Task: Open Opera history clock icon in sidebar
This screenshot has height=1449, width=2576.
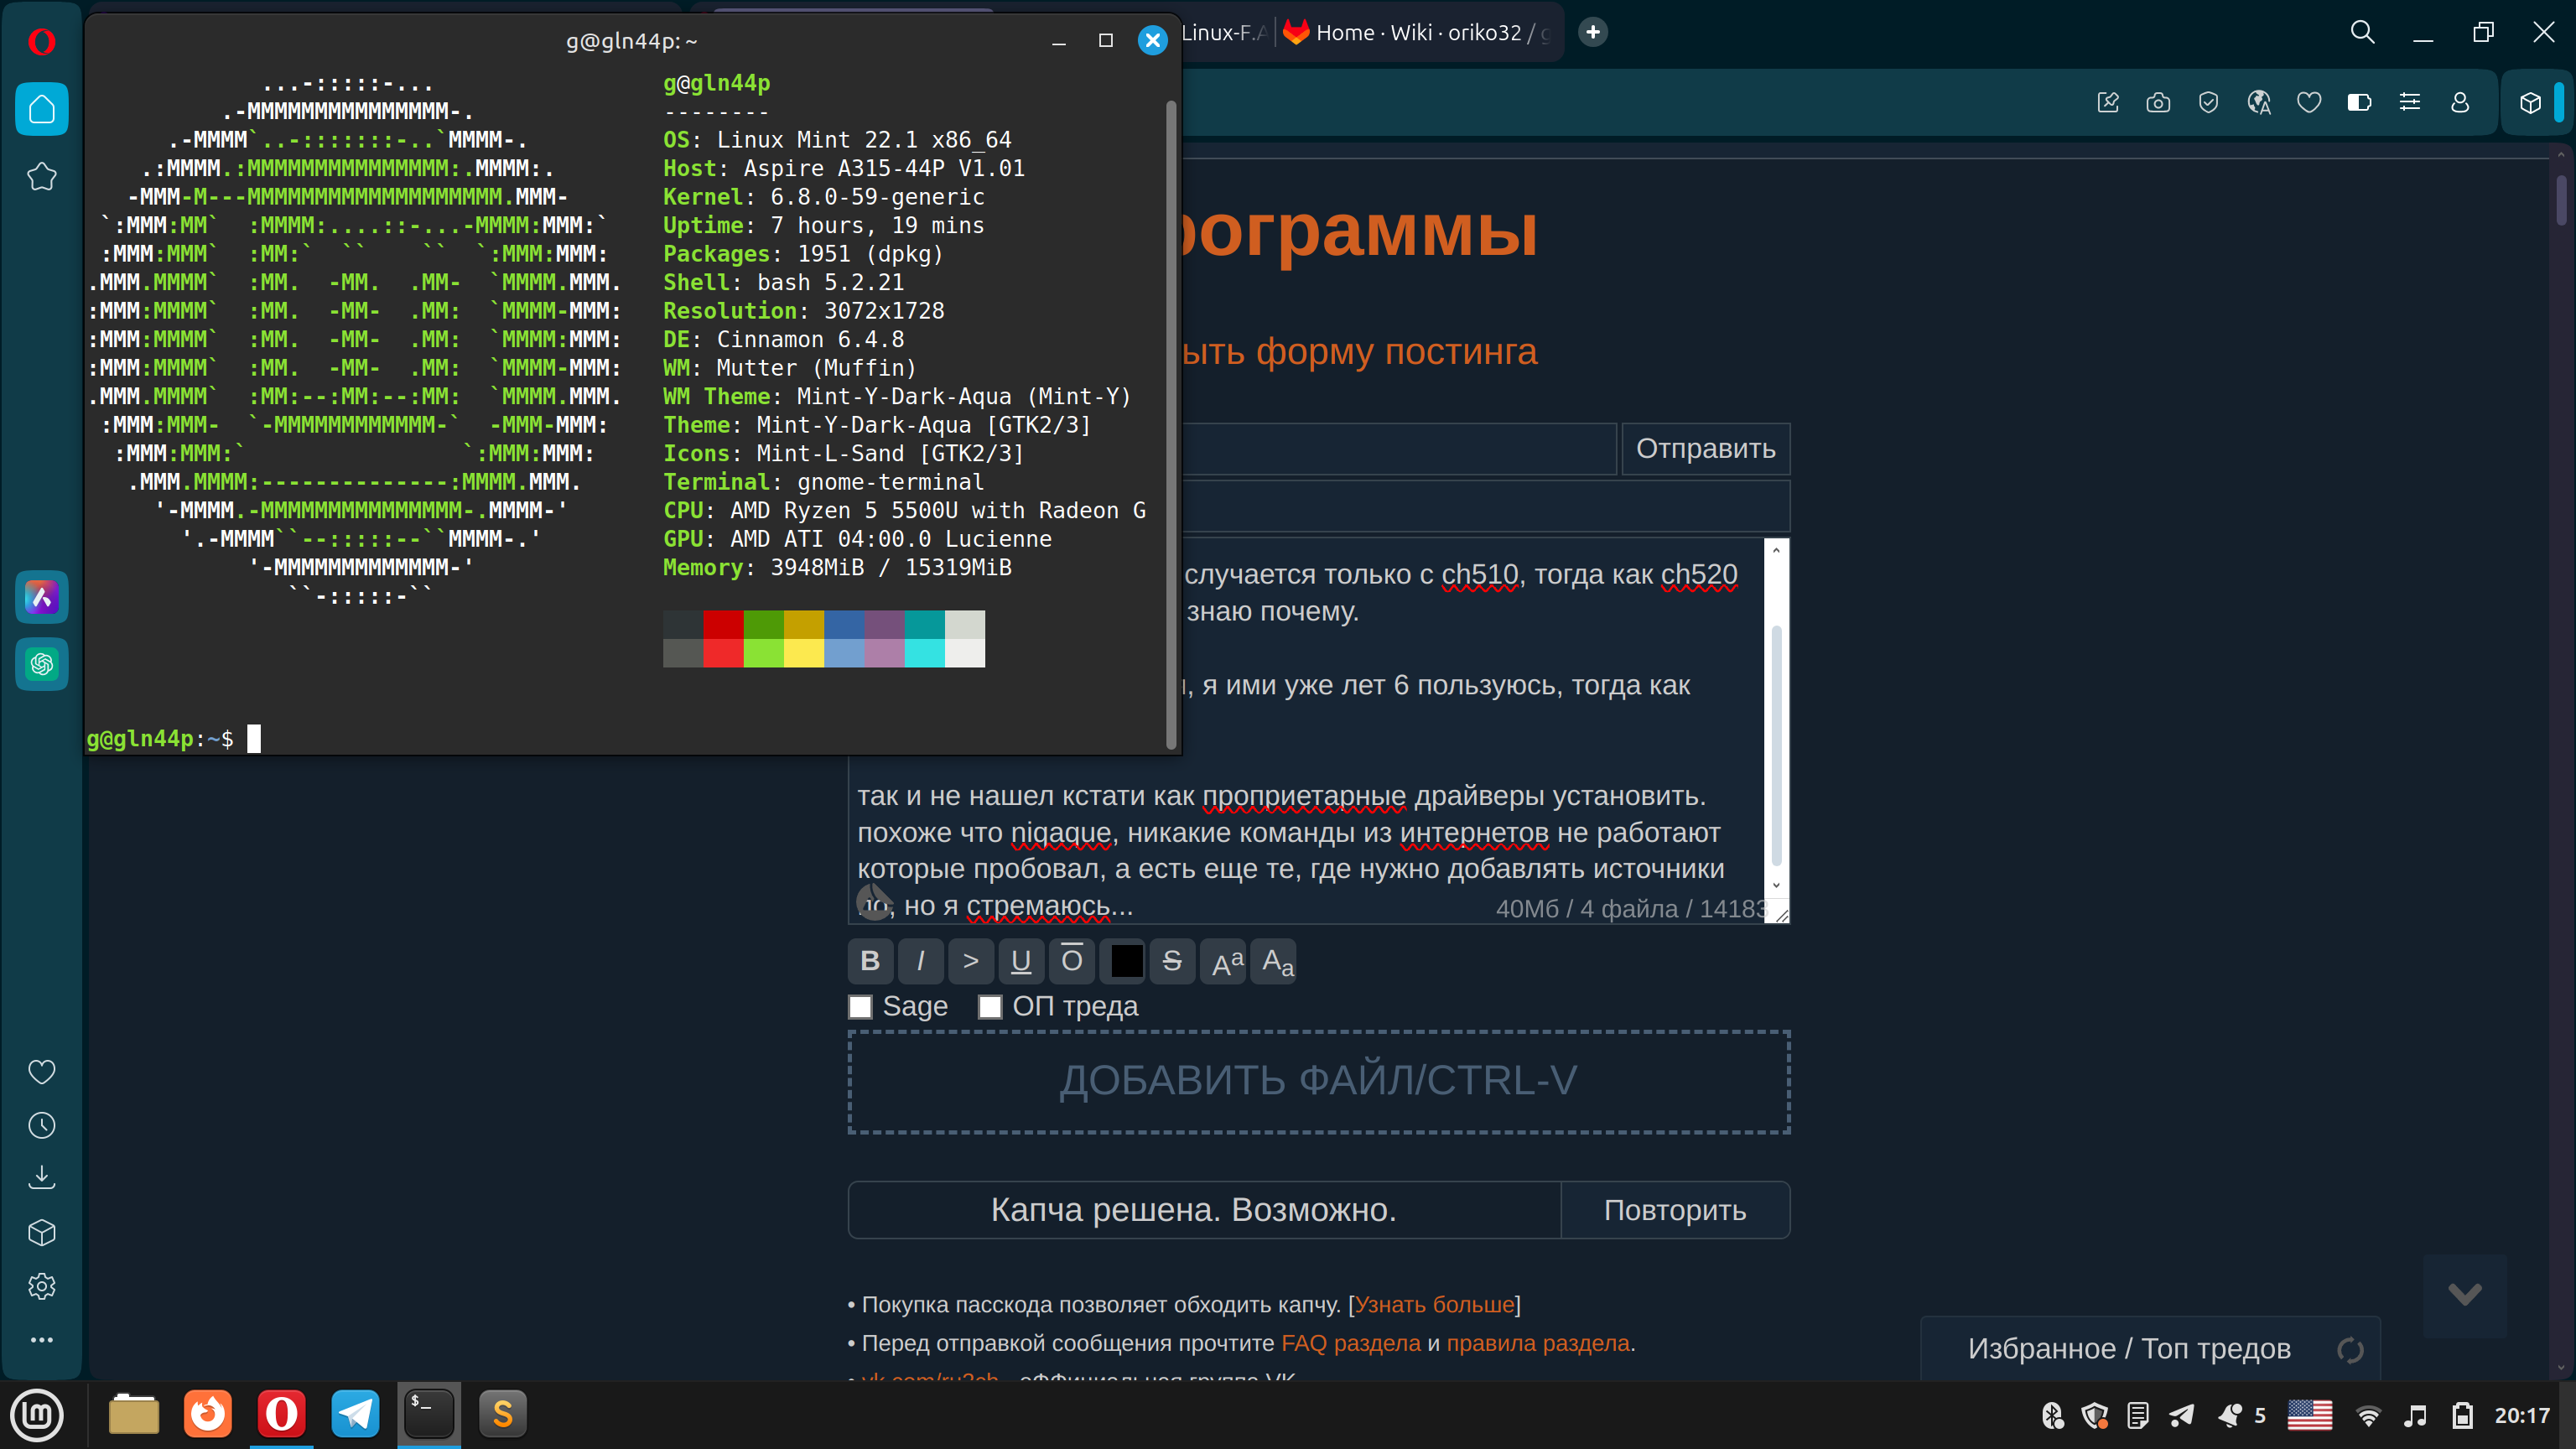Action: click(41, 1125)
